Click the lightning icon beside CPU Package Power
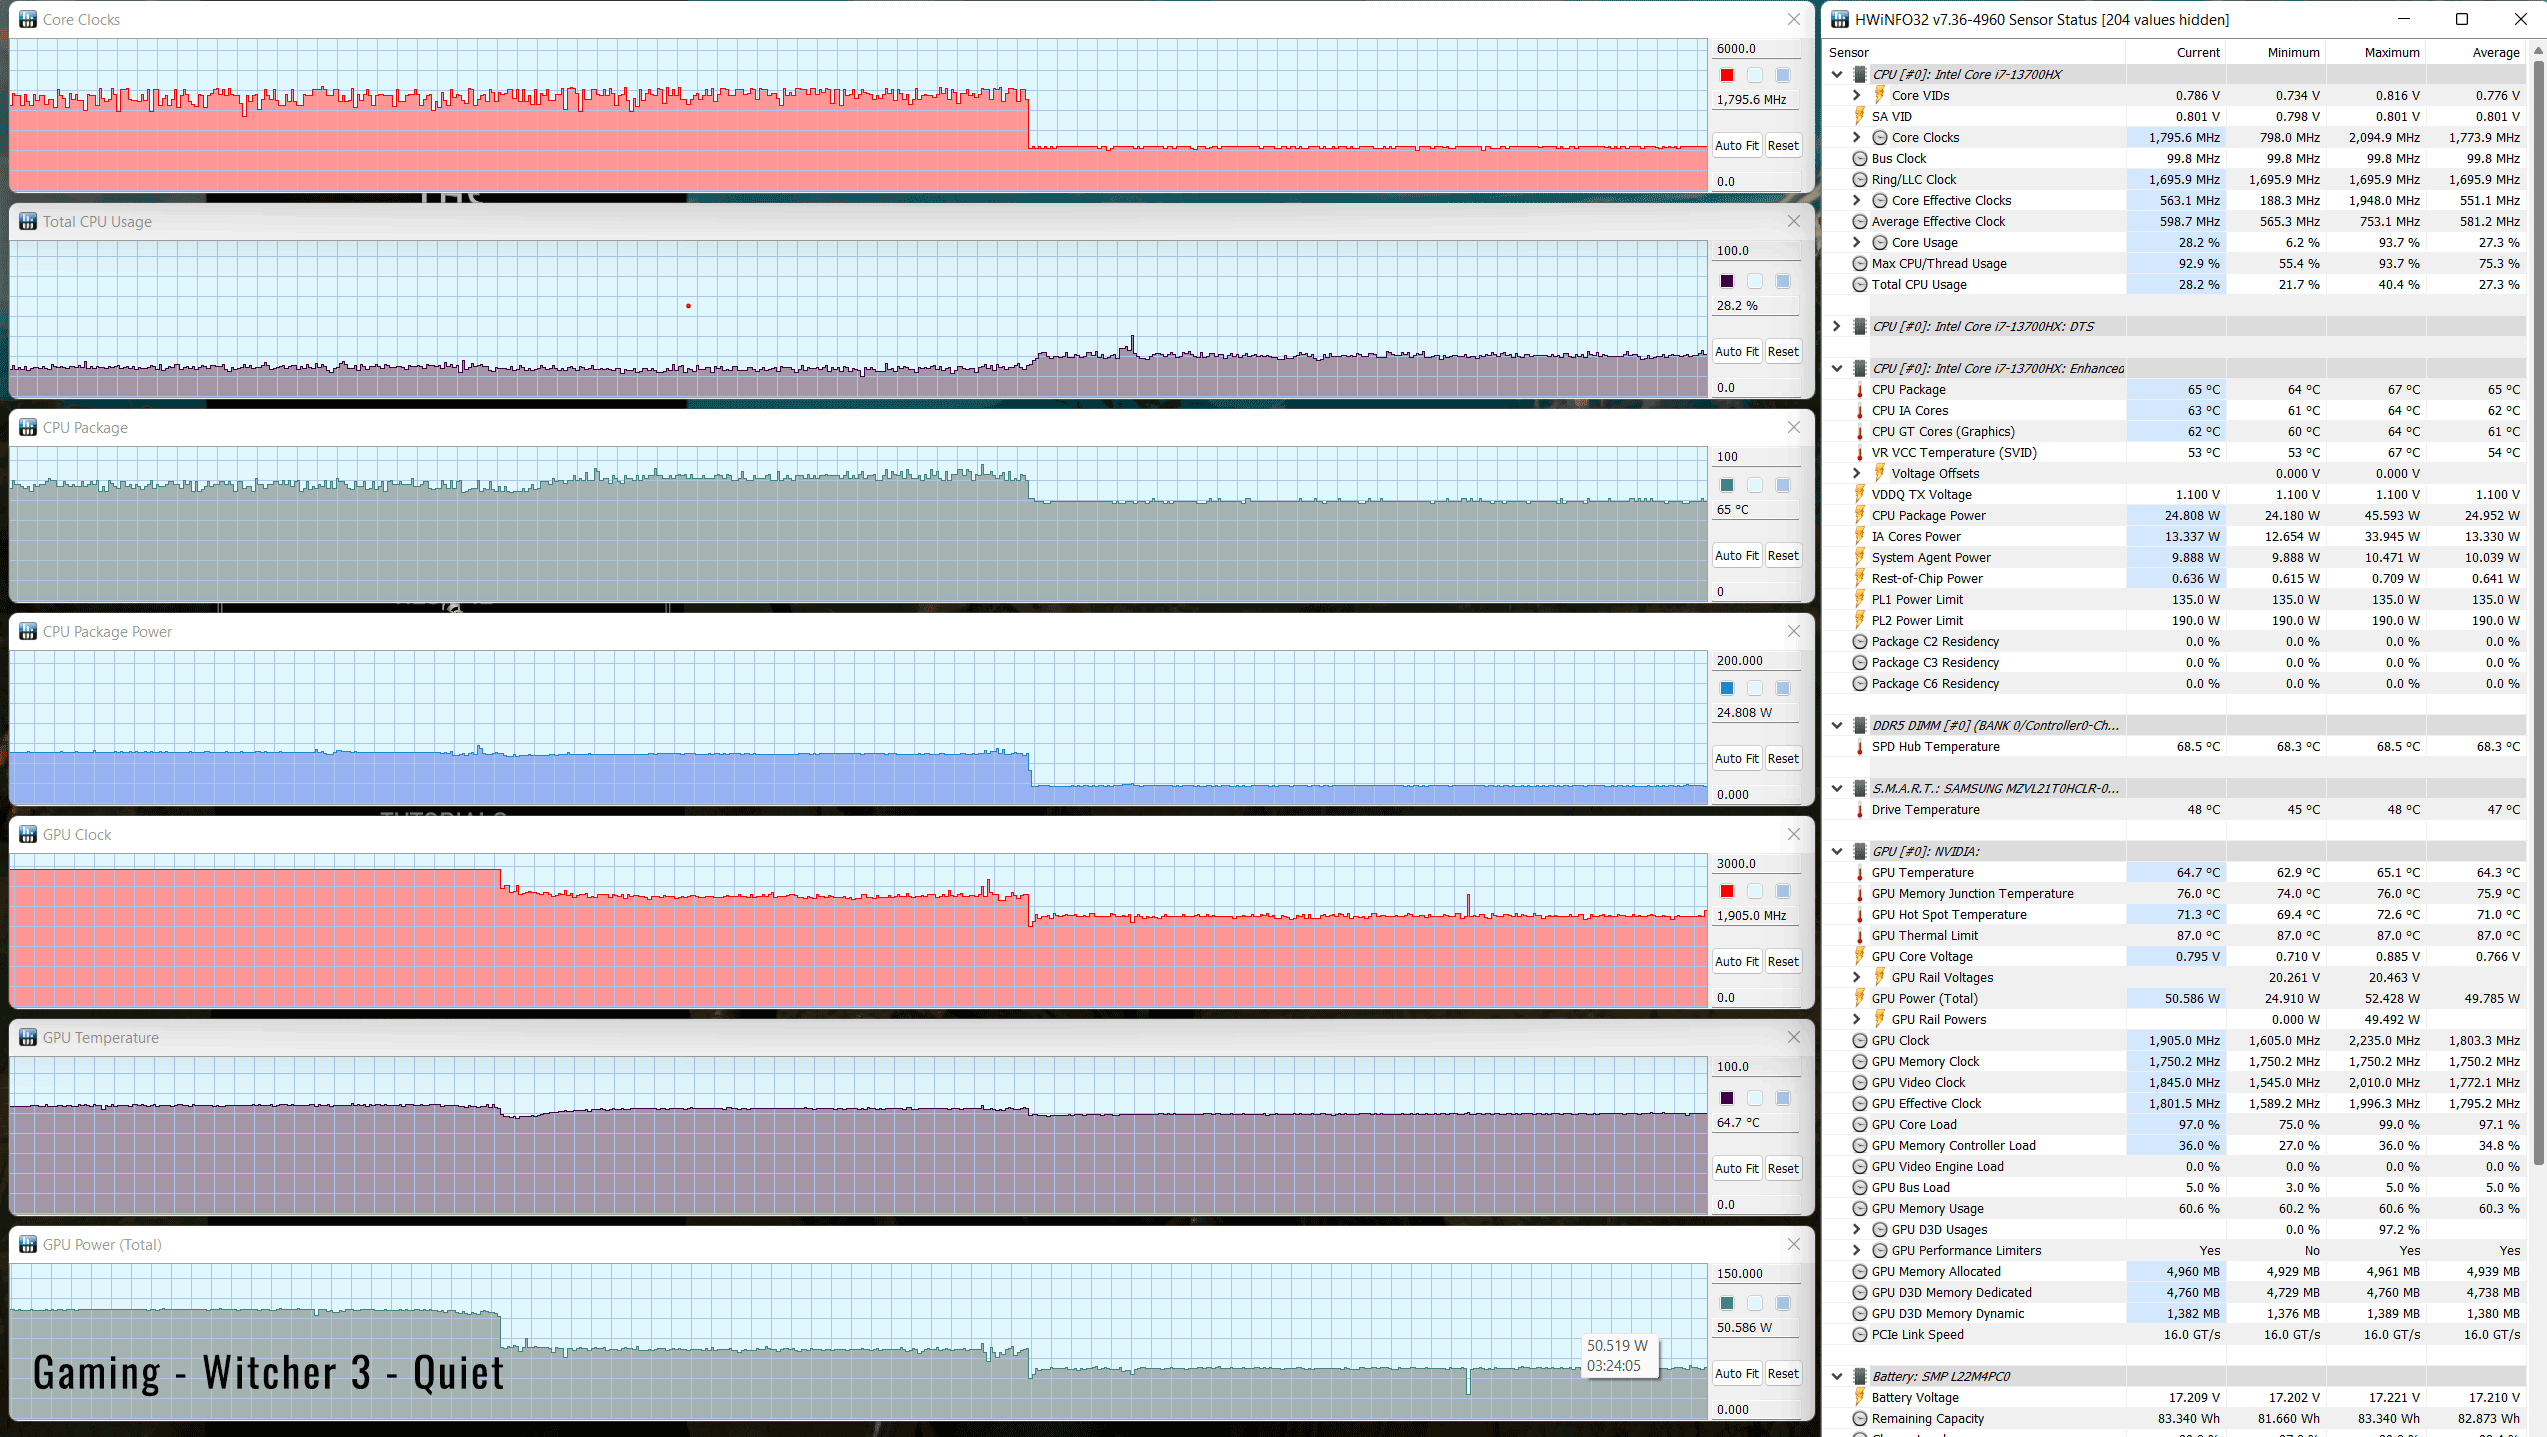The width and height of the screenshot is (2547, 1437). coord(1859,515)
